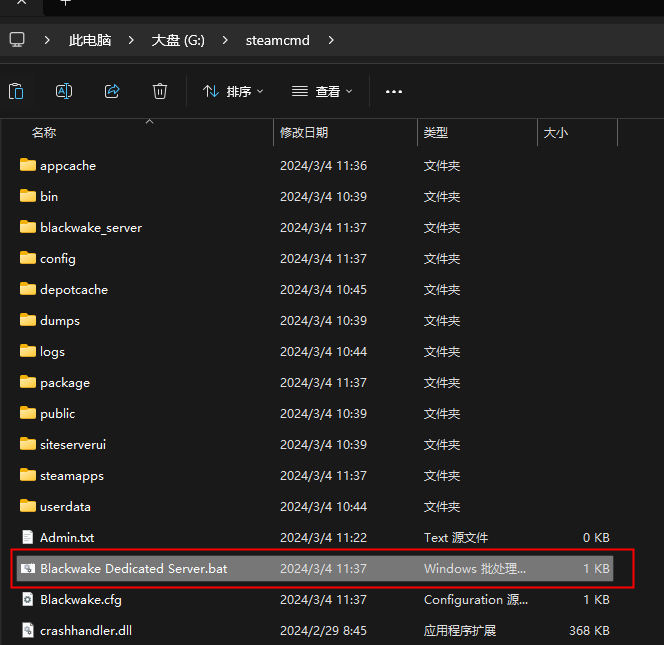Expand the chevron after the monitor icon
This screenshot has height=645, width=664.
click(x=47, y=40)
